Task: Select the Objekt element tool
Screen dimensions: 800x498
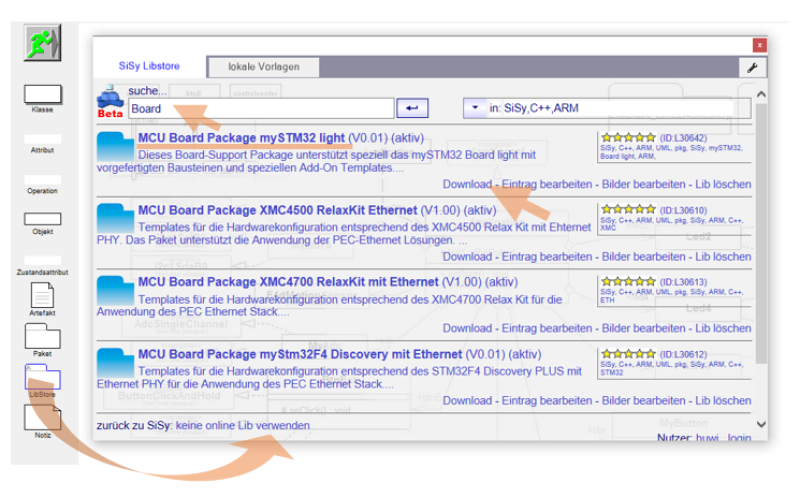Action: (x=42, y=218)
